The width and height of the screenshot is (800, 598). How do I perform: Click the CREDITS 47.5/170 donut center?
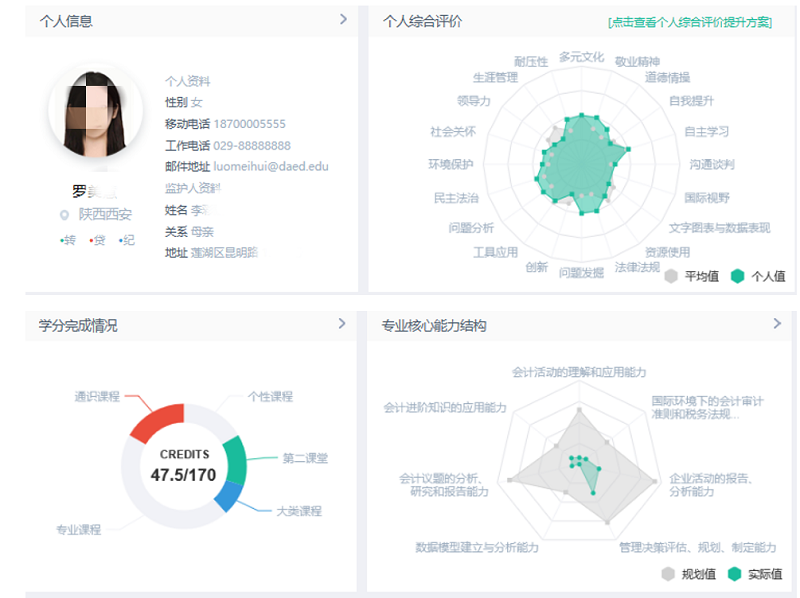(183, 466)
